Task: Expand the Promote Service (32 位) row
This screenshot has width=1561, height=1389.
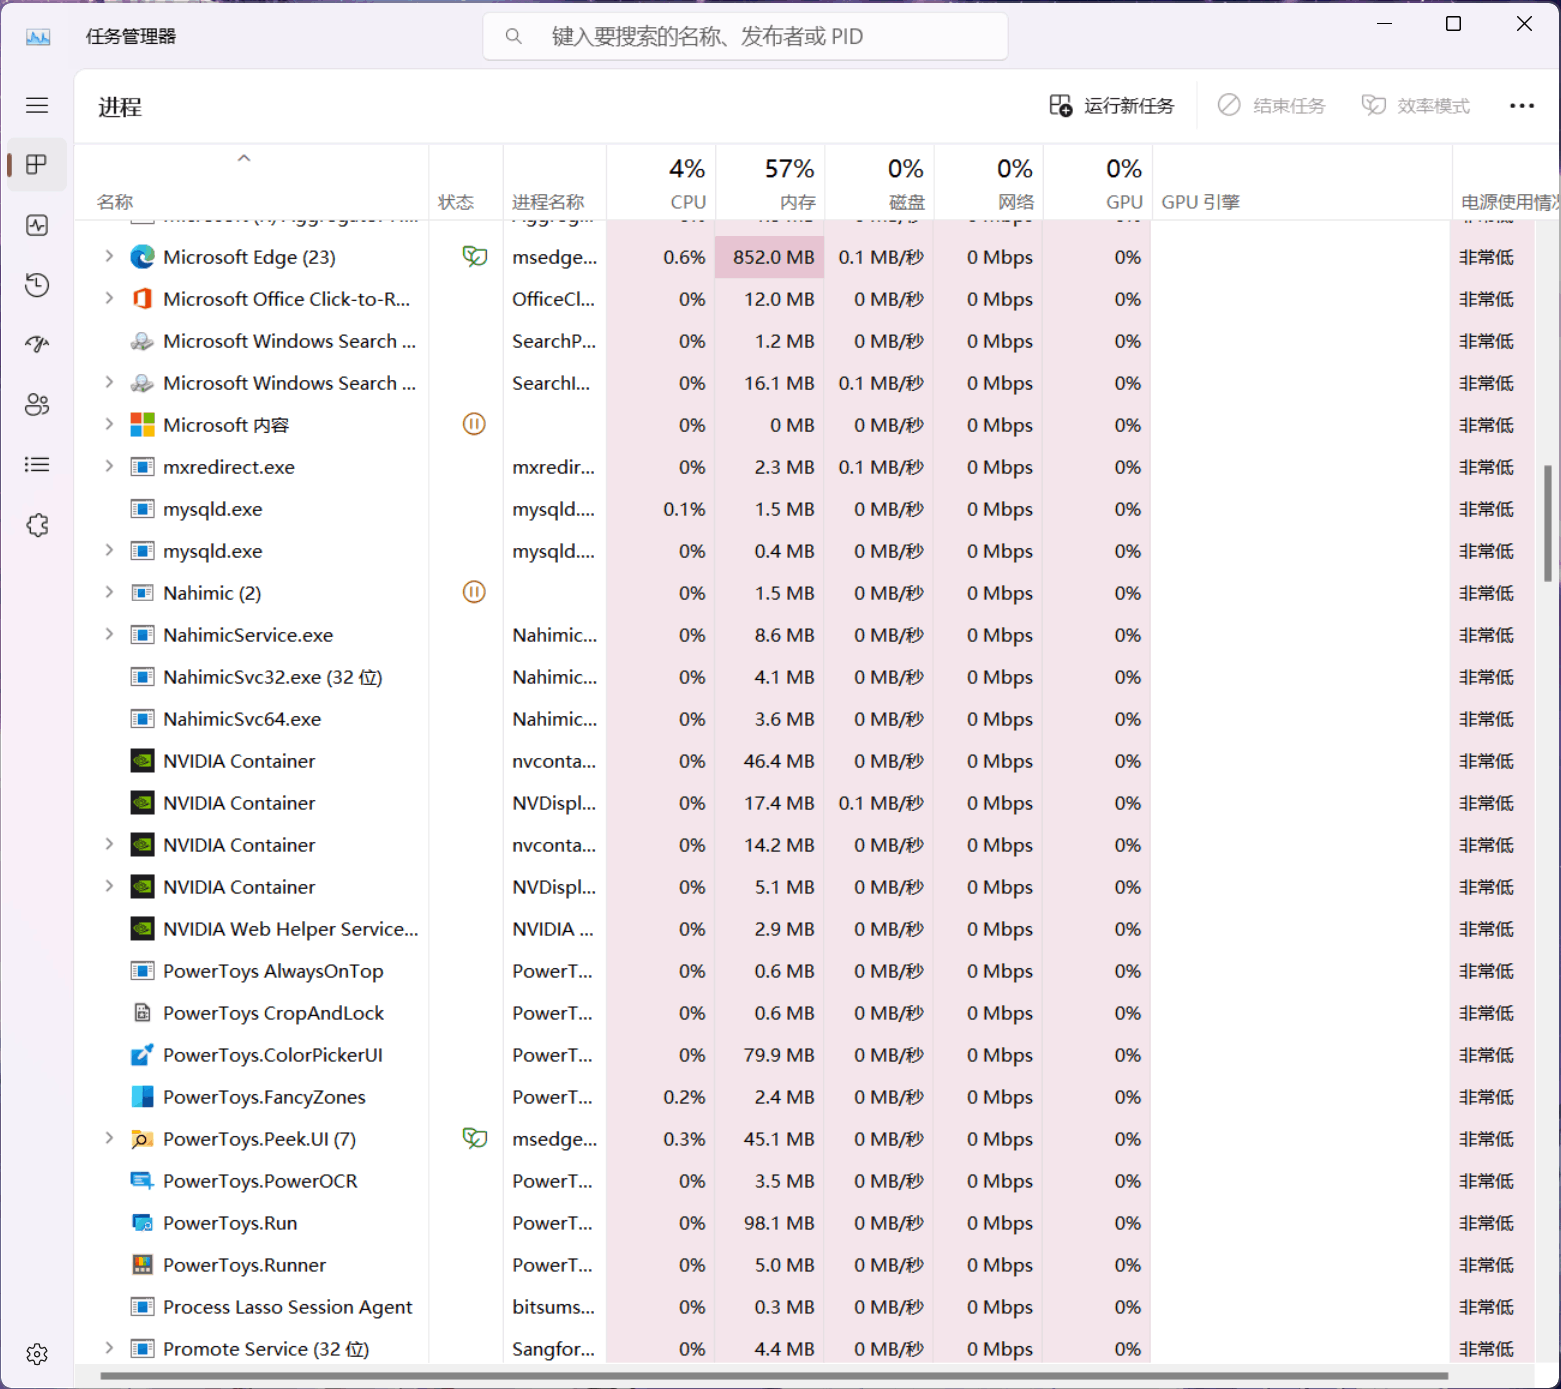Action: (x=109, y=1349)
